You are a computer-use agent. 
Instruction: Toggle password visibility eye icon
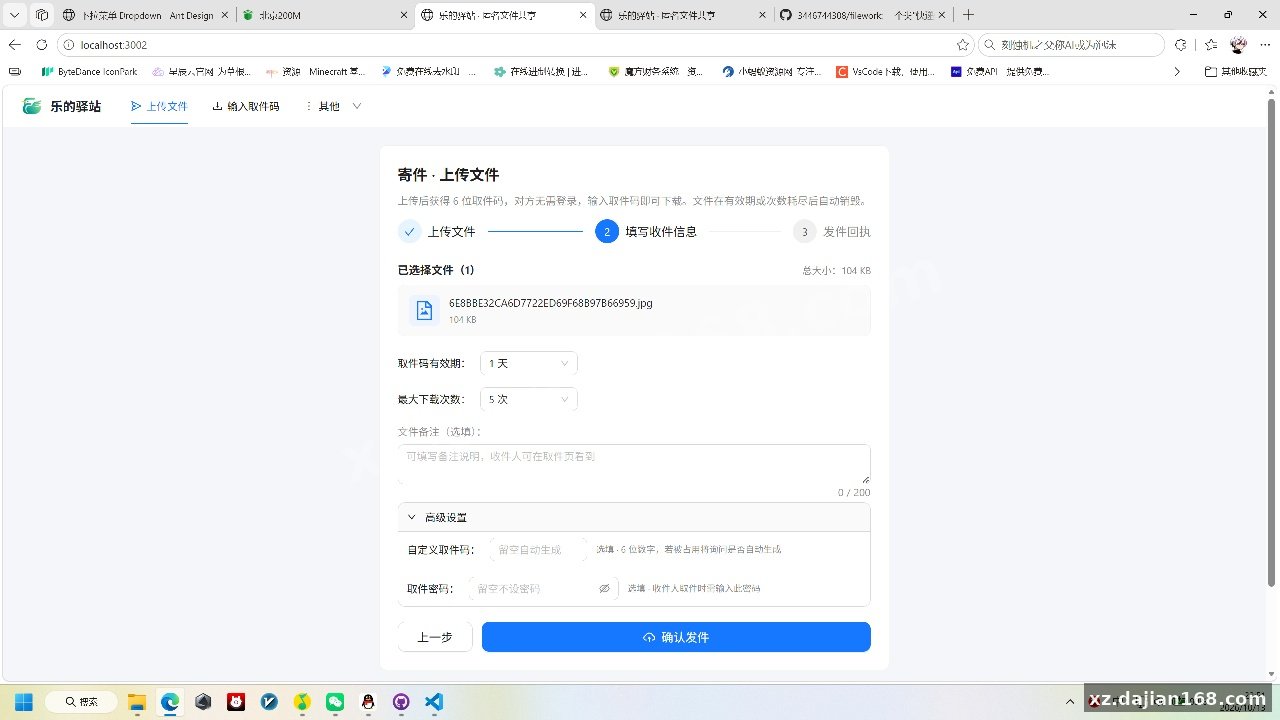coord(604,589)
